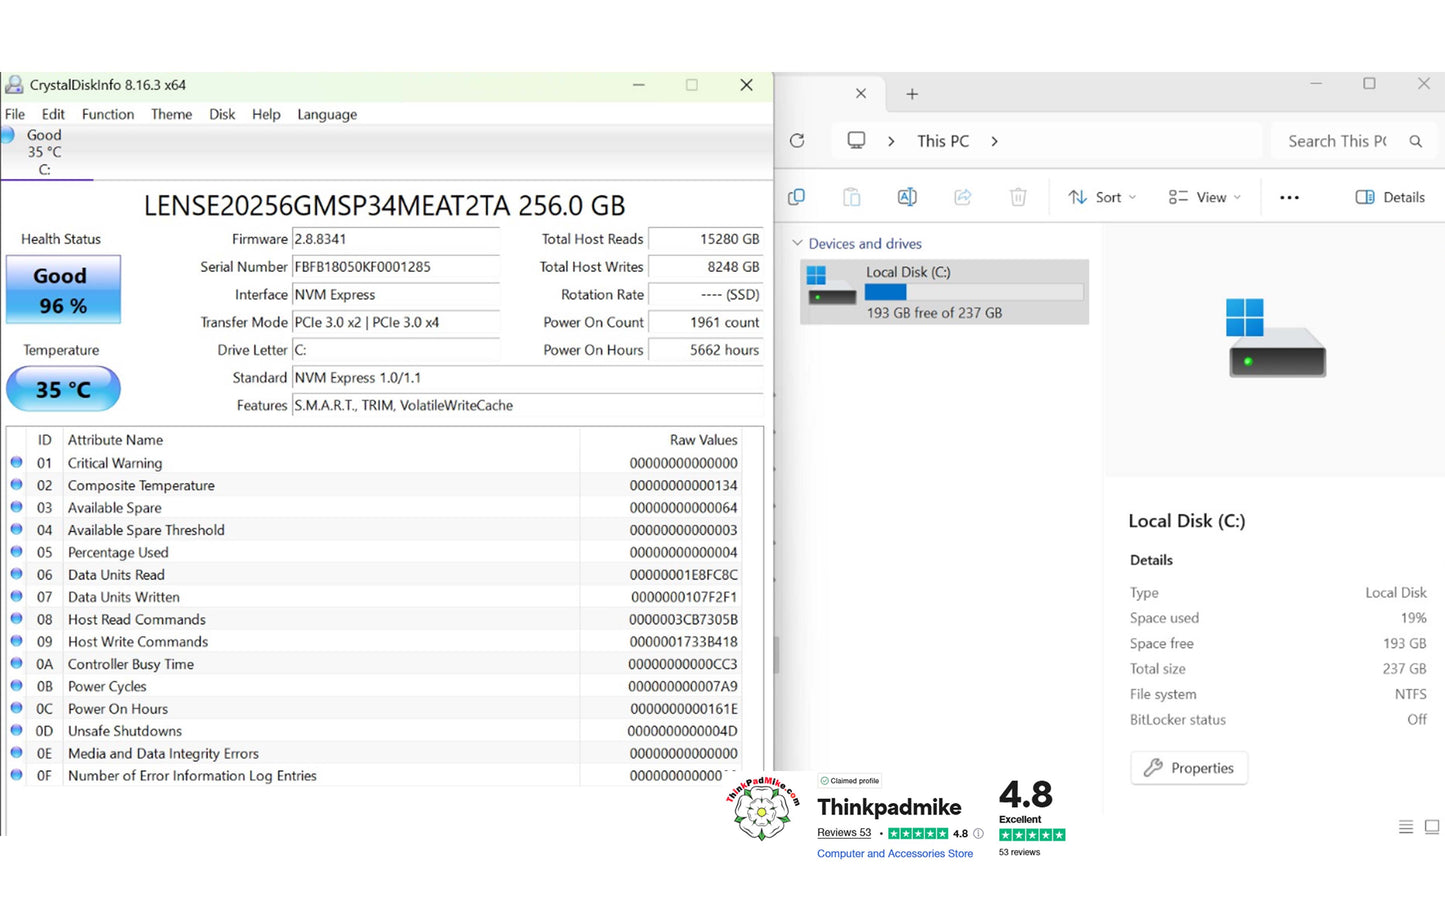Open the See more ellipsis menu
This screenshot has height=908, width=1445.
1290,197
